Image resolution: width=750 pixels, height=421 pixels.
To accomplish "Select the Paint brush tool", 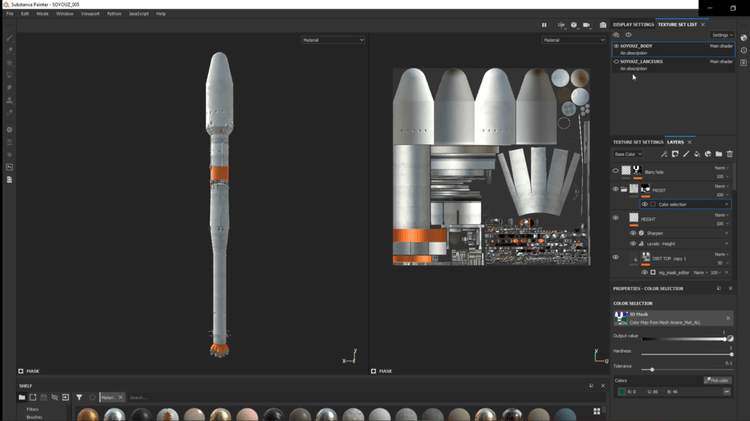I will (x=9, y=38).
